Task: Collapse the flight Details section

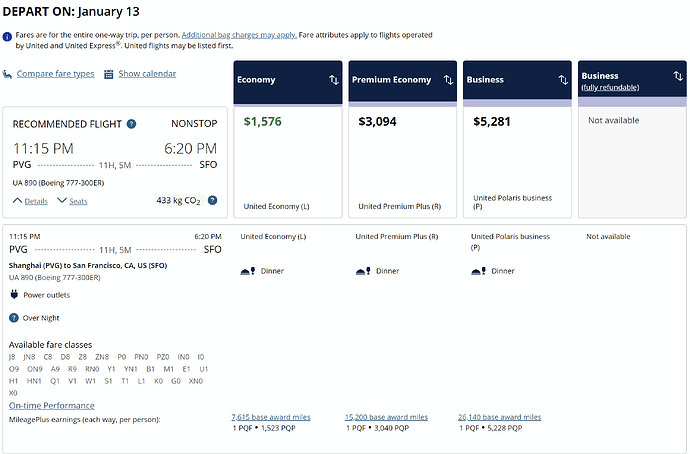Action: click(x=30, y=201)
